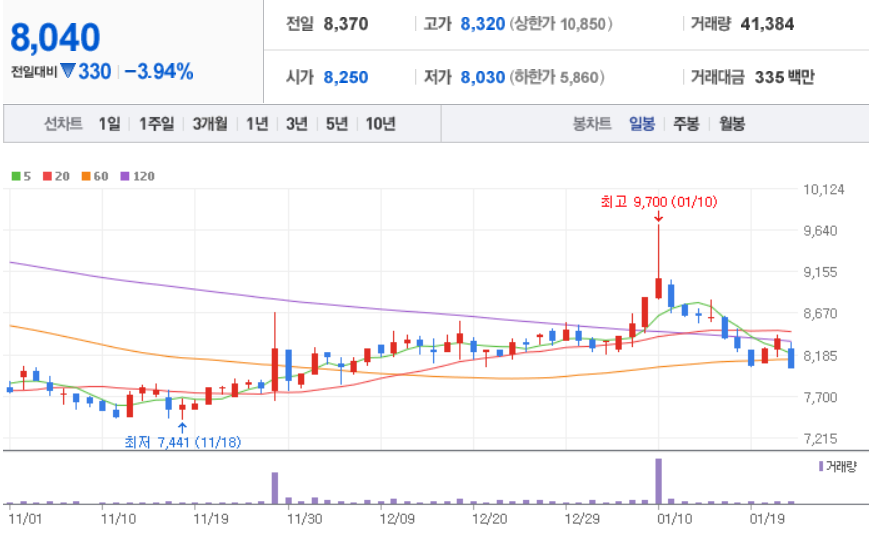869x547 pixels.
Task: Show the 3년 line chart
Action: click(x=297, y=124)
